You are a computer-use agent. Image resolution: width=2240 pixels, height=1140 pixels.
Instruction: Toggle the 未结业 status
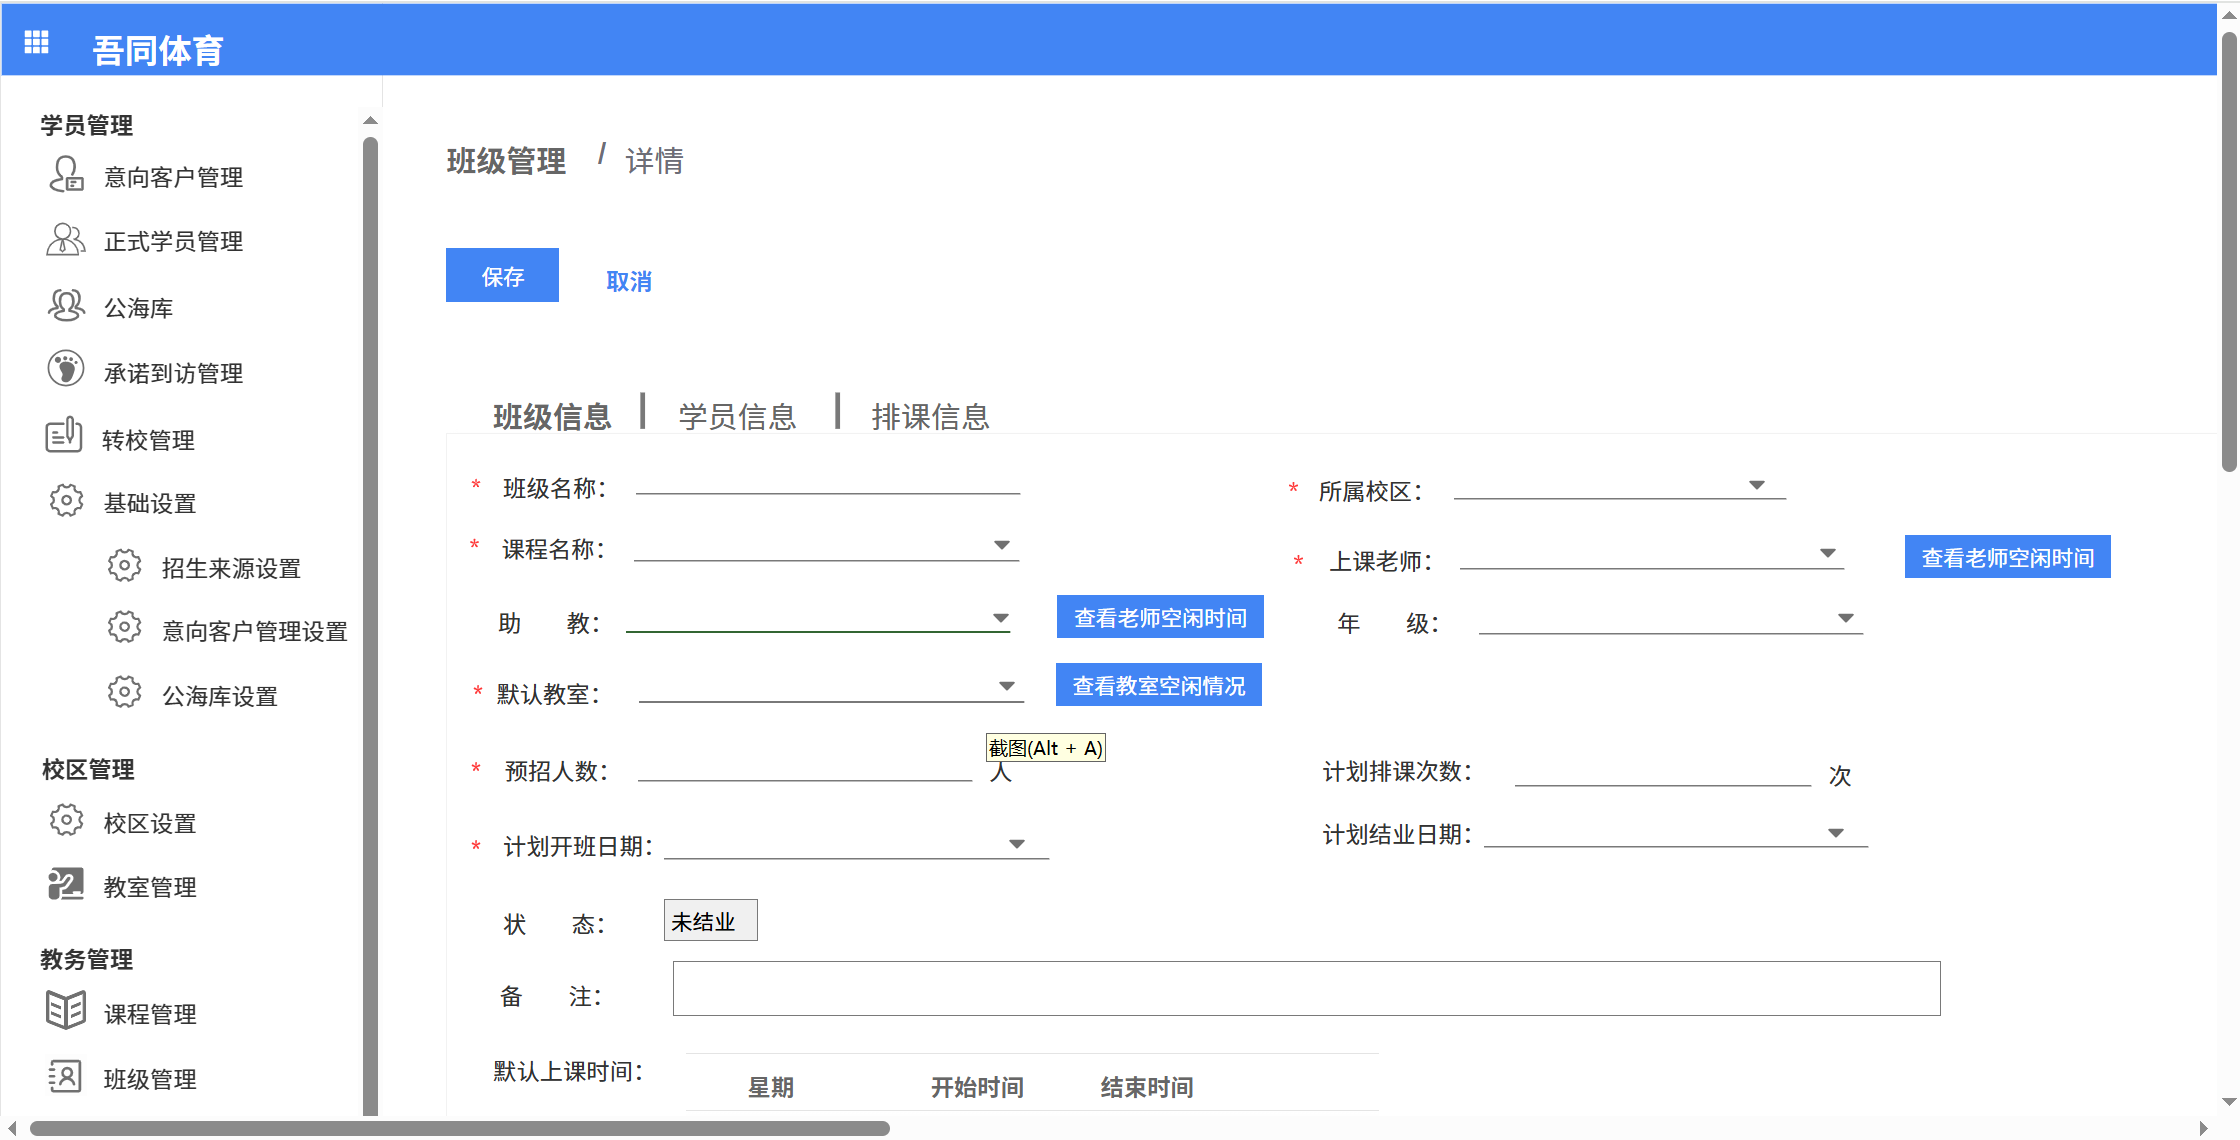tap(709, 920)
